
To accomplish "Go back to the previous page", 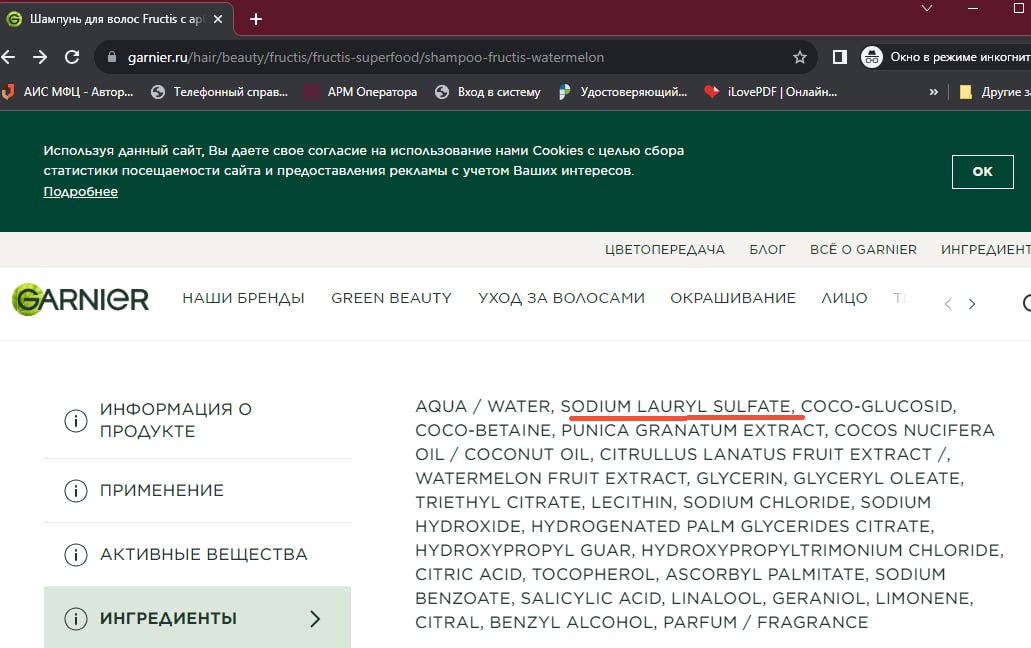I will pyautogui.click(x=9, y=57).
